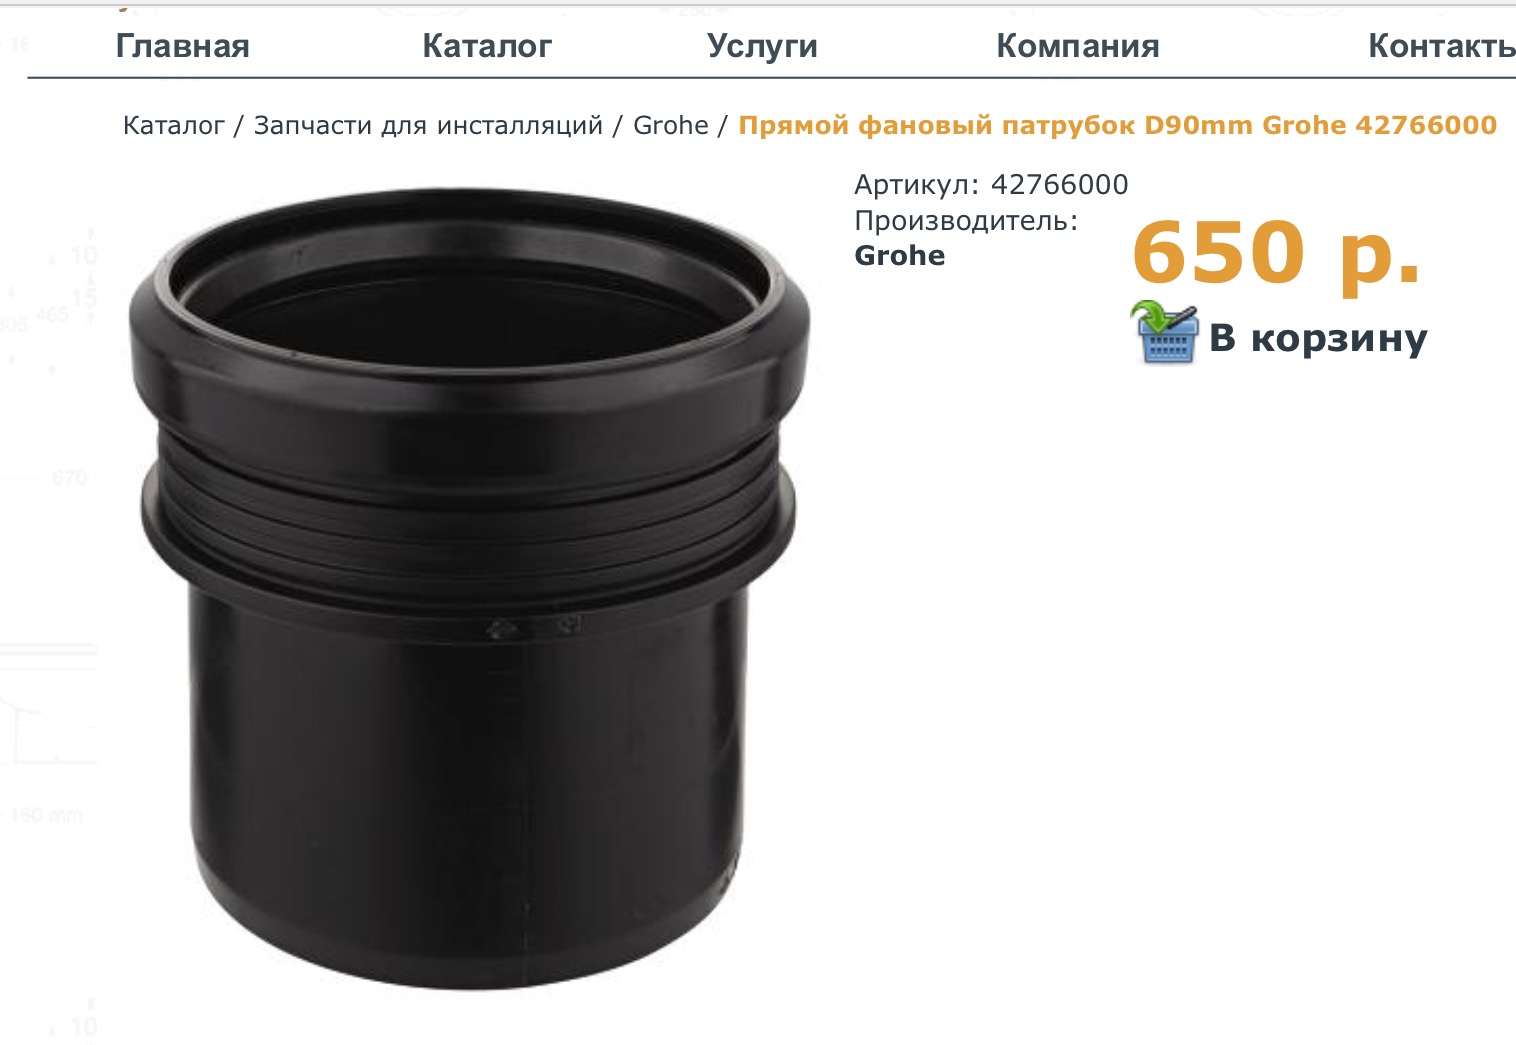Select the Компания menu item
Screen dimensions: 1516x1045
pos(1078,46)
